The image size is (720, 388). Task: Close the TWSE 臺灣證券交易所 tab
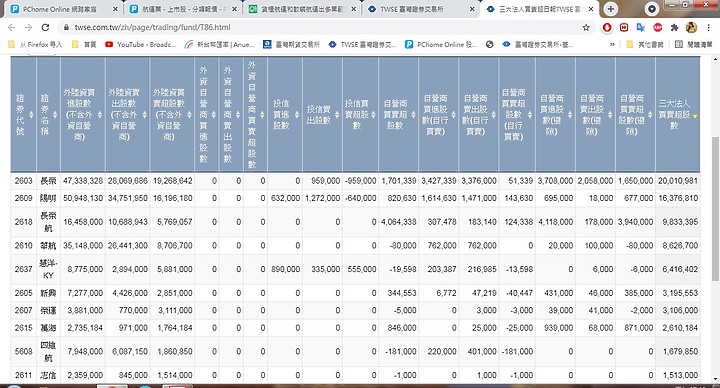tap(472, 9)
